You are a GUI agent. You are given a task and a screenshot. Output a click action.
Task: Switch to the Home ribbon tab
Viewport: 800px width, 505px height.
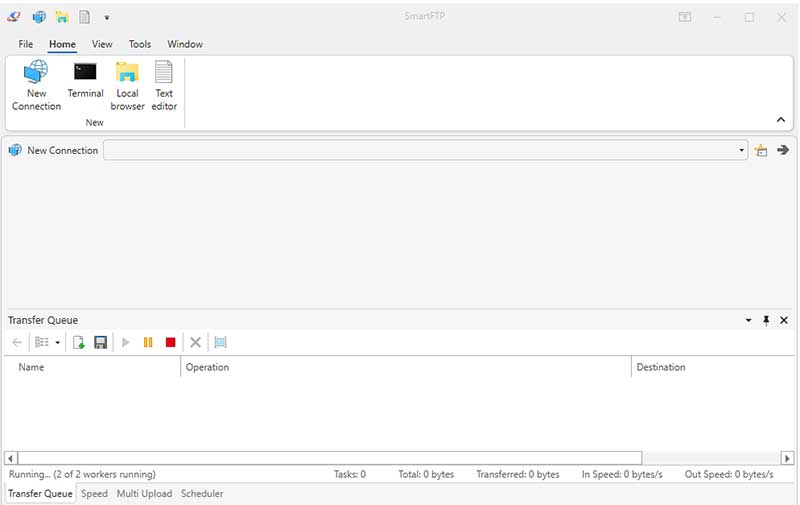click(62, 44)
